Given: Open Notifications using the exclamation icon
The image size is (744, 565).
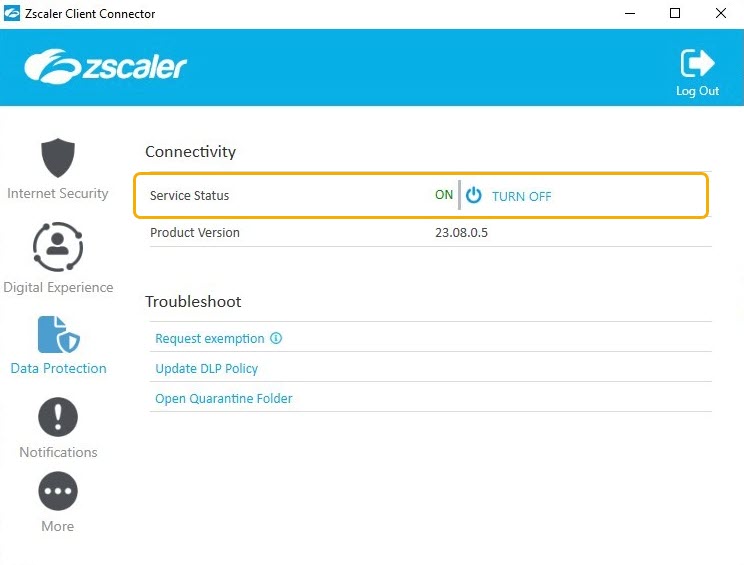Looking at the screenshot, I should pyautogui.click(x=58, y=417).
